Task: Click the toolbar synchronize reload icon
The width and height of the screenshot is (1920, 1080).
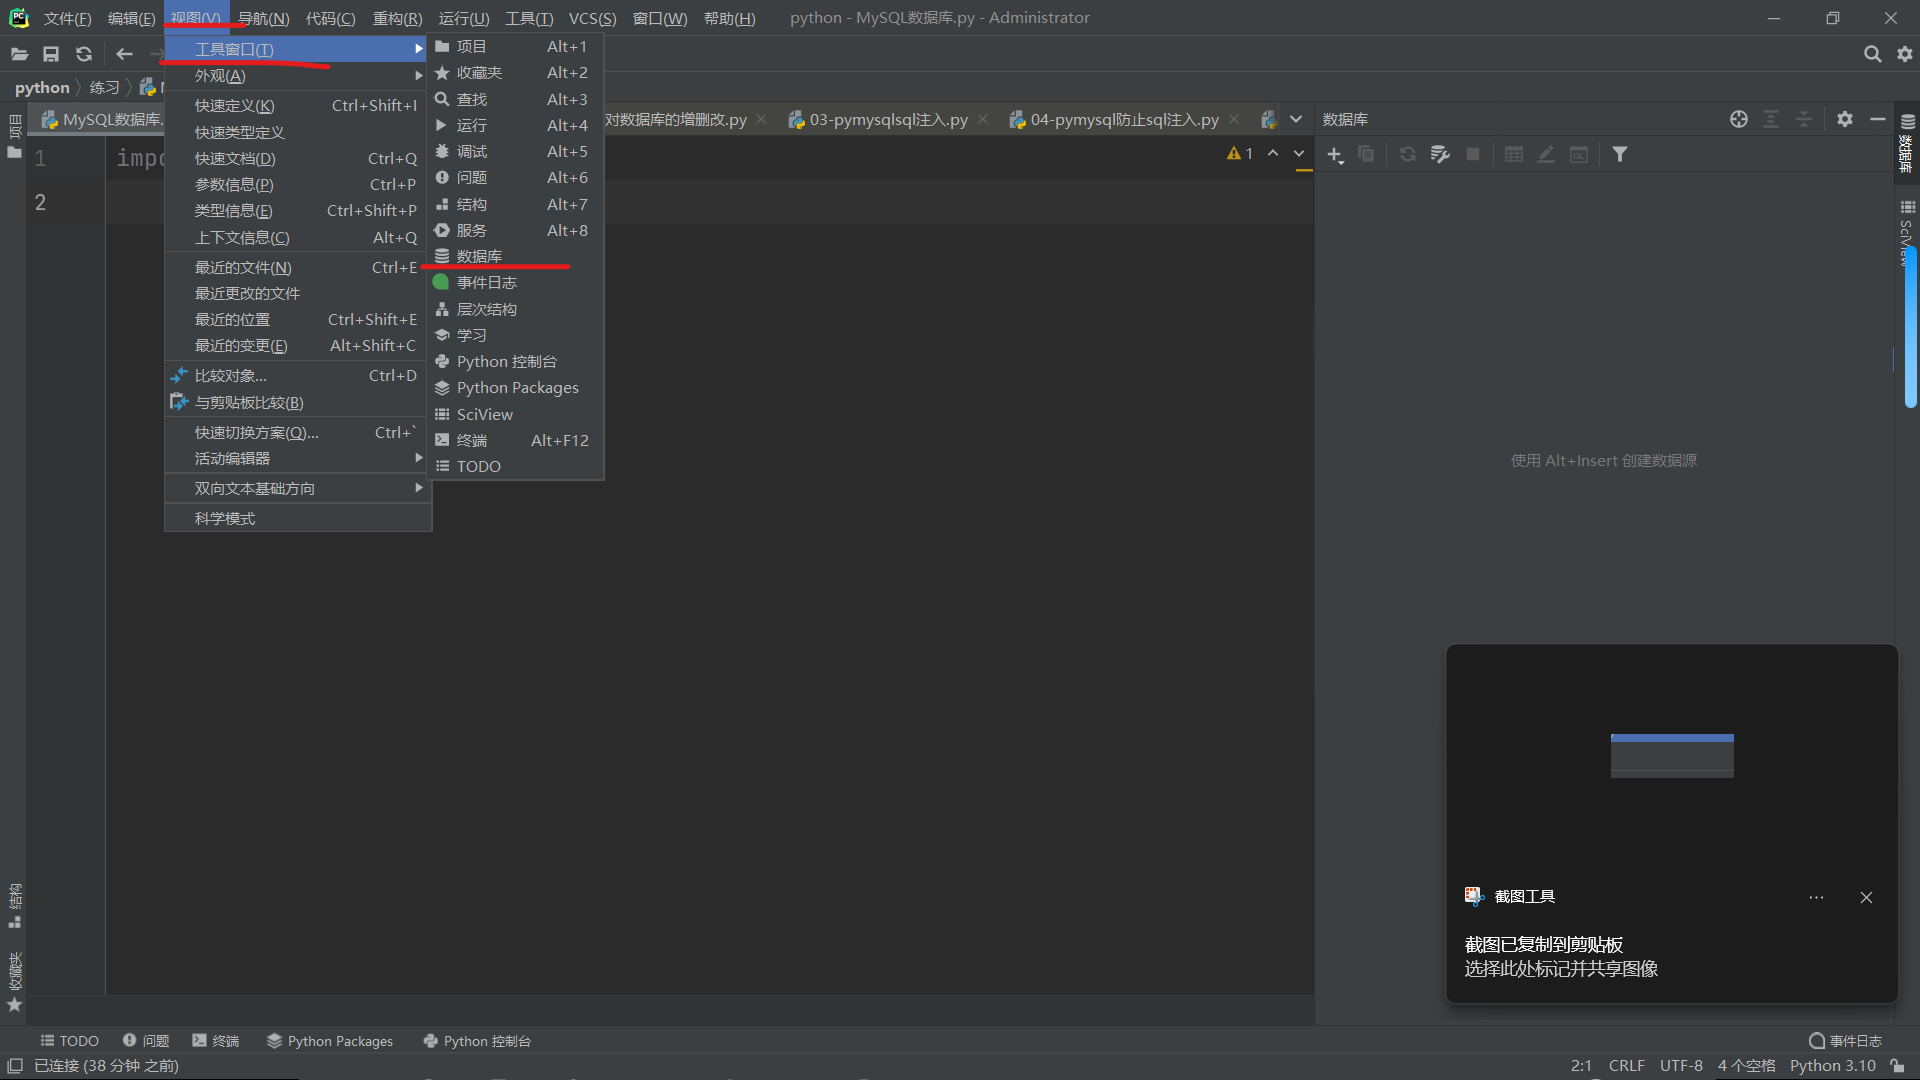Action: [84, 54]
